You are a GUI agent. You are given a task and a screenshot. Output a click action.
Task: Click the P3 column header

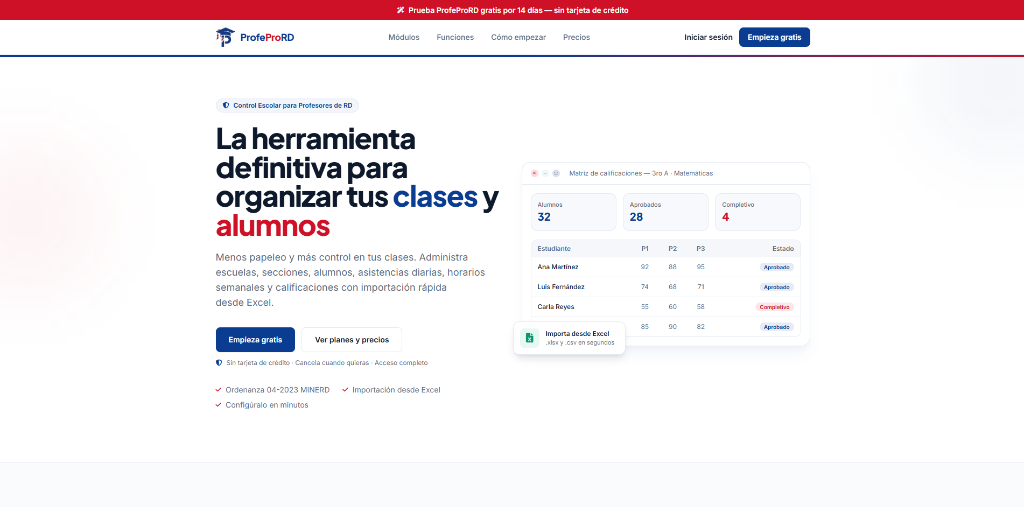(x=701, y=248)
